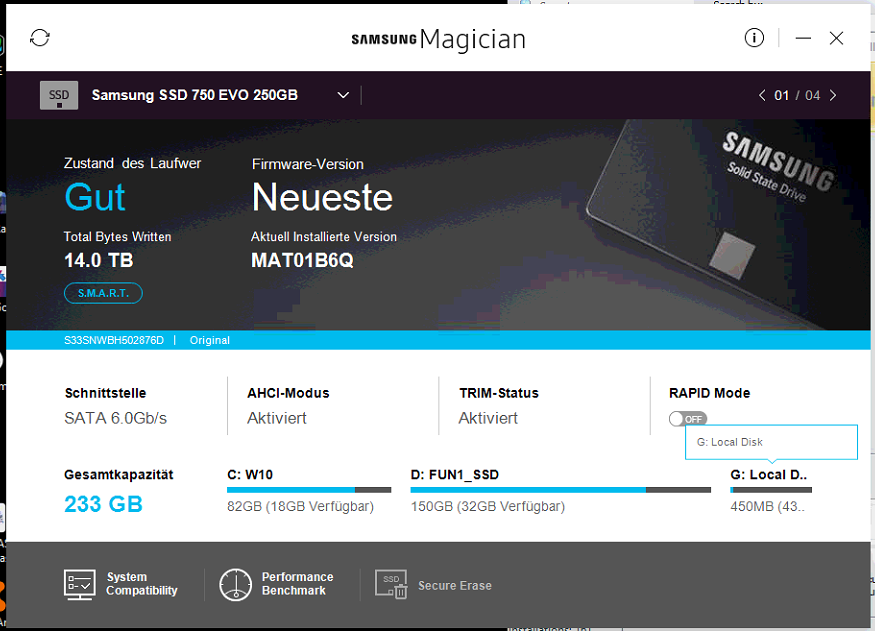Click the refresh icon in Magician header
The width and height of the screenshot is (875, 631).
click(40, 38)
